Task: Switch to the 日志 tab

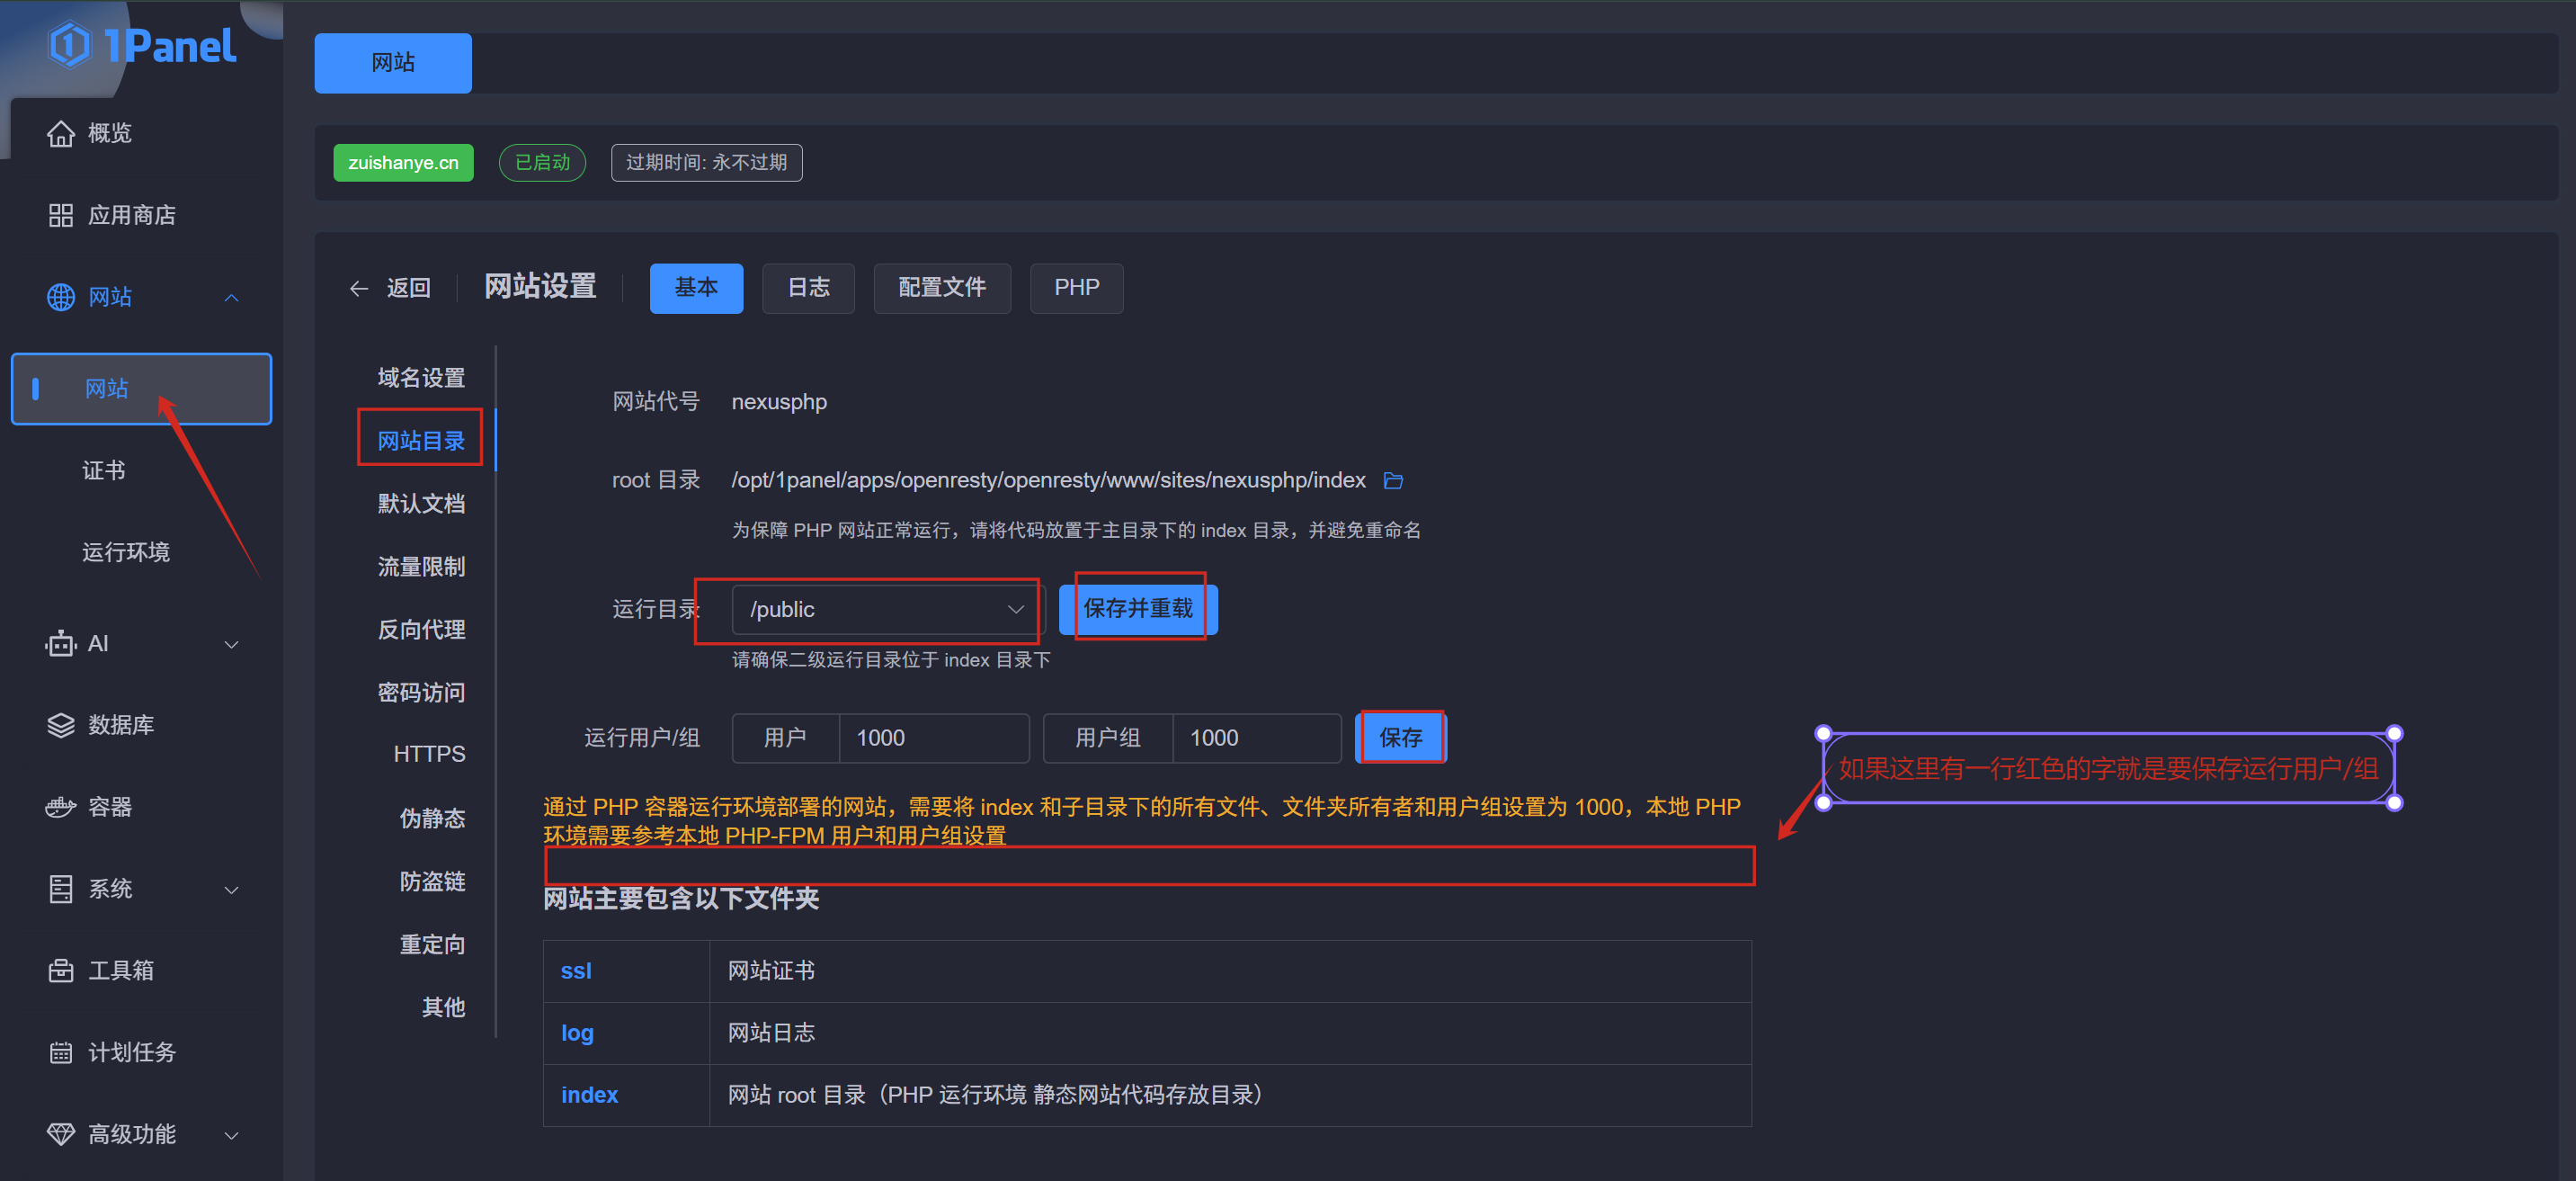Action: pyautogui.click(x=807, y=288)
